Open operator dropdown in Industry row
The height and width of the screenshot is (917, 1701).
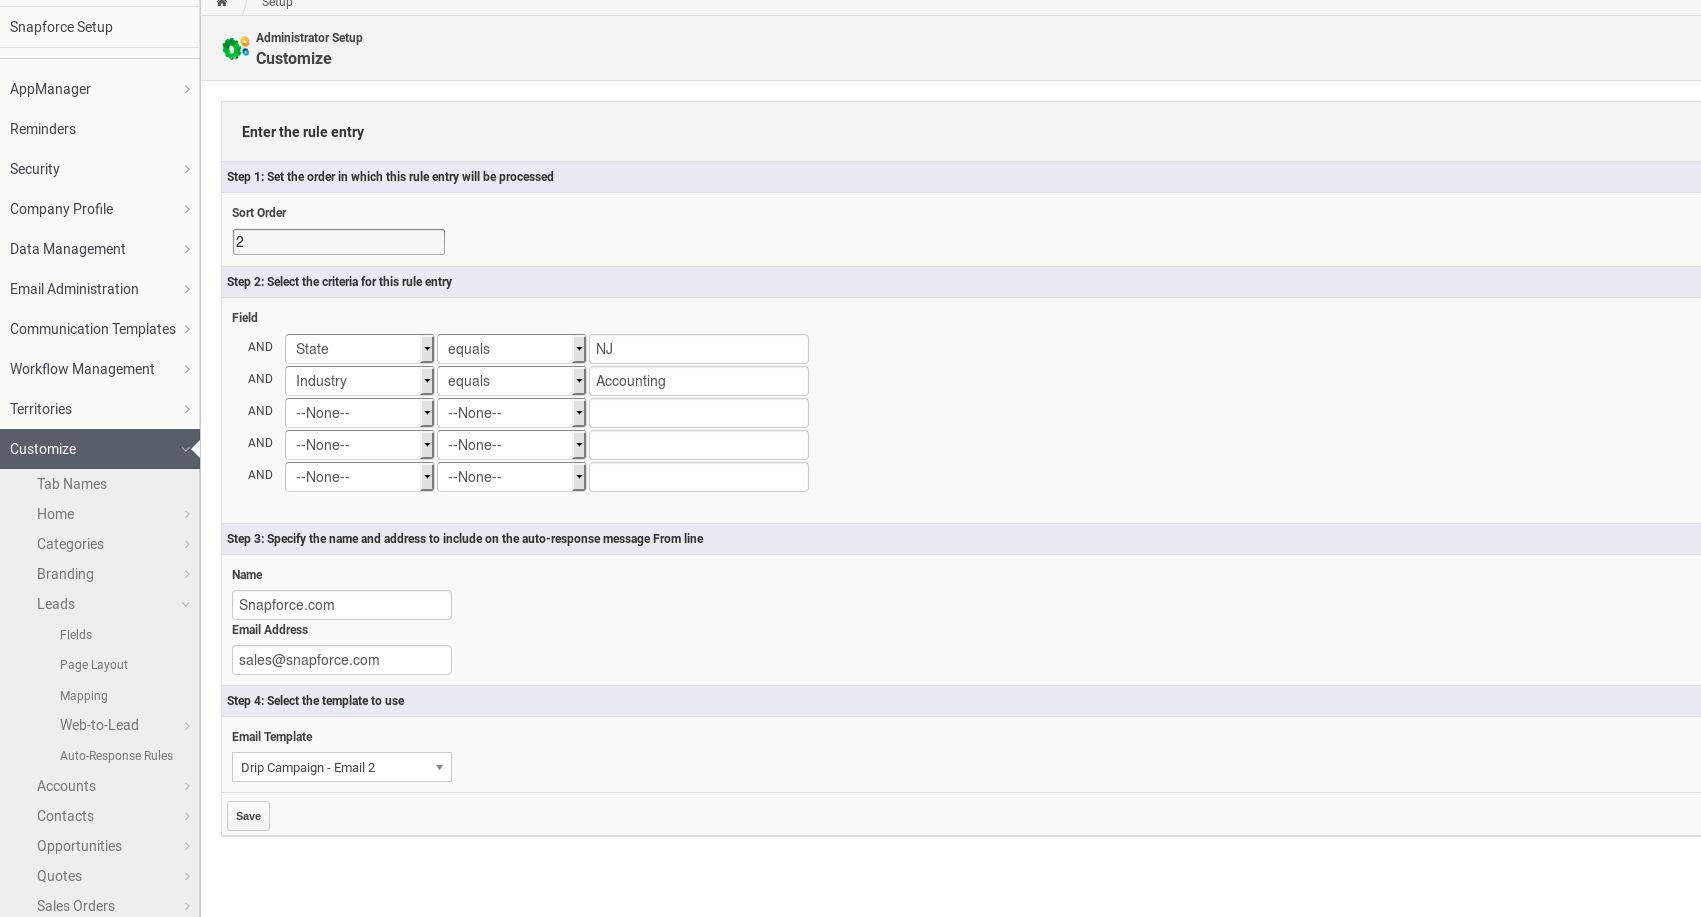click(511, 381)
